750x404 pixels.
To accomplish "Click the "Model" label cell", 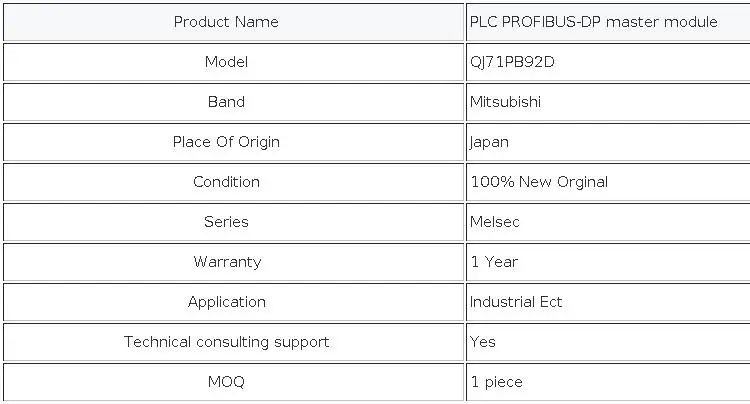I will (226, 62).
